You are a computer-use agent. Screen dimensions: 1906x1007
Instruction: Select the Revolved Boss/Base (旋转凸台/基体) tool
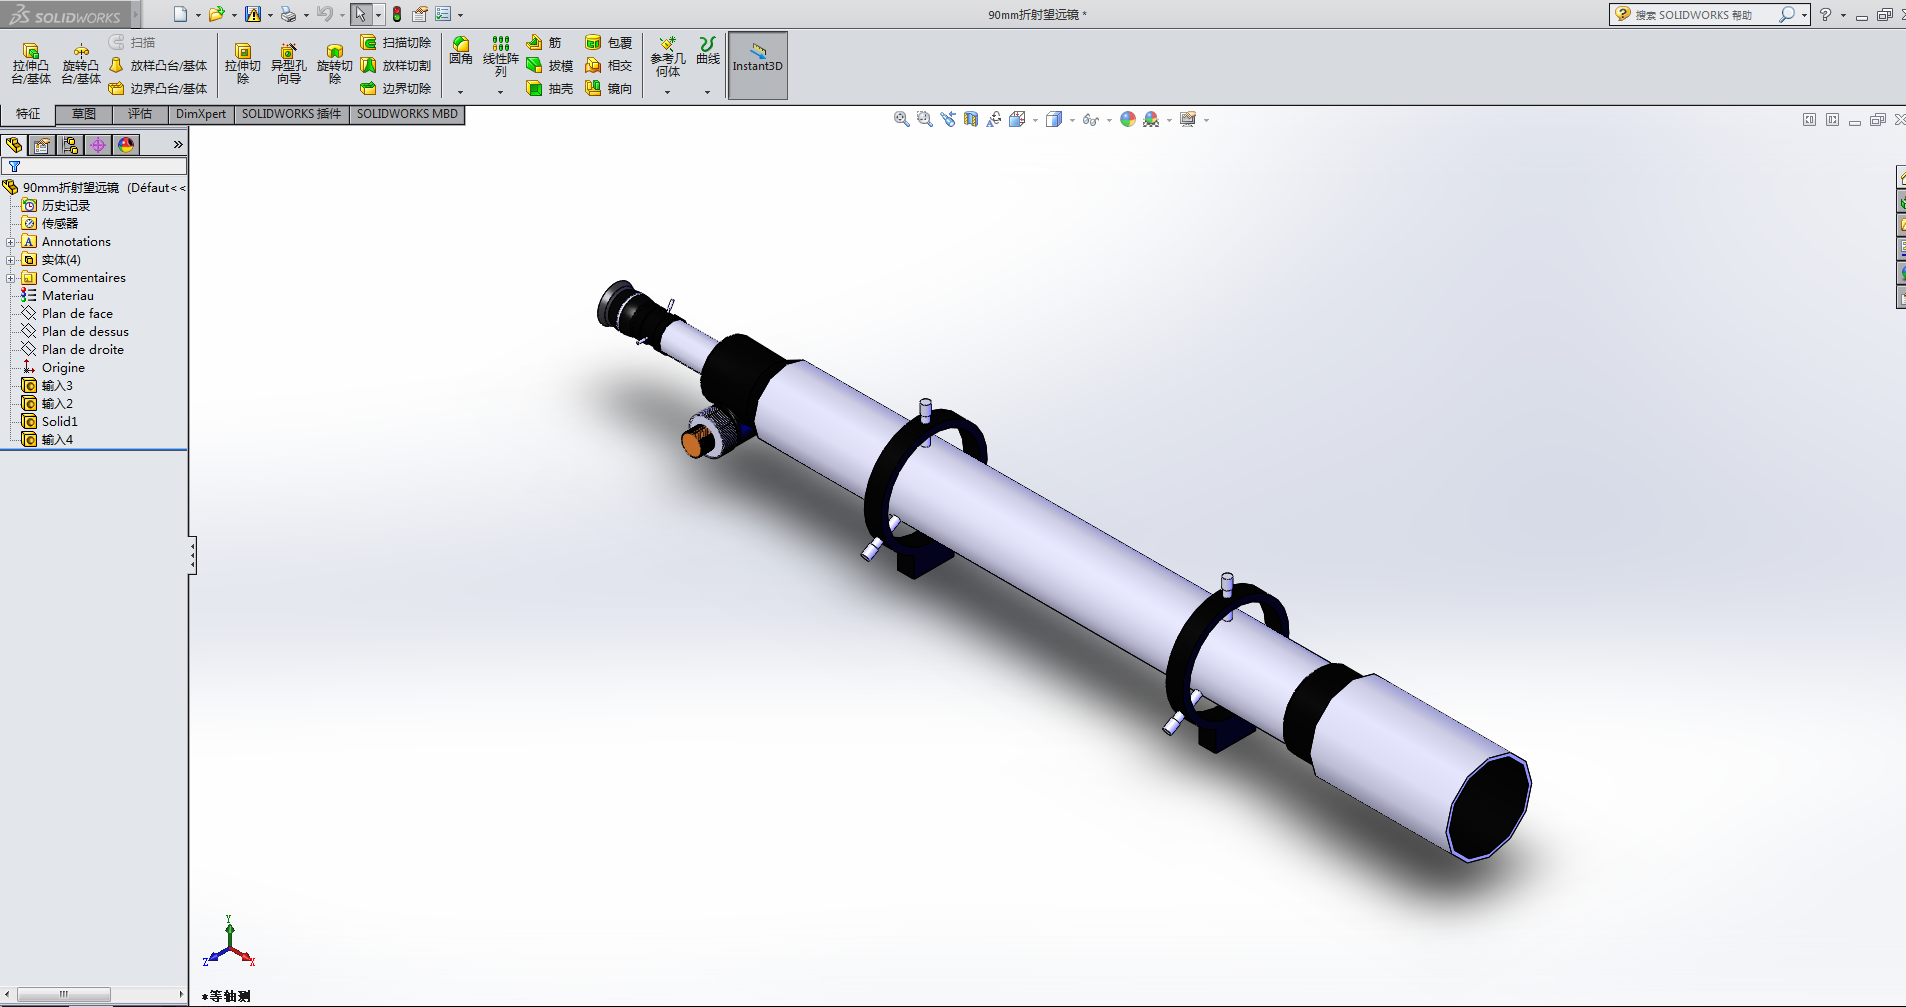point(81,64)
